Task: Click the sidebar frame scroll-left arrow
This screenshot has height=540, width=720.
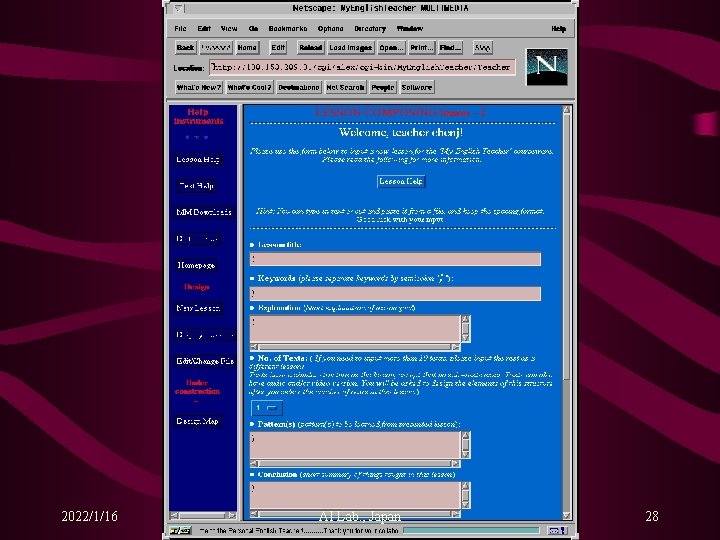Action: 174,515
